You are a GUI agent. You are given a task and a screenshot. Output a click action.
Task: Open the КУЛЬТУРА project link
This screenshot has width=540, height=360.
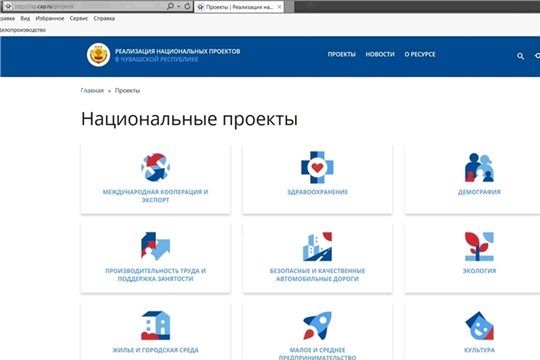(479, 350)
